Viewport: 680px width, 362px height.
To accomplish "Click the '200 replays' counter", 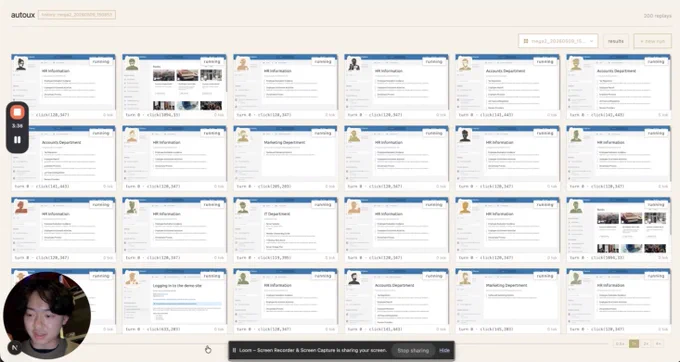I will pos(657,16).
